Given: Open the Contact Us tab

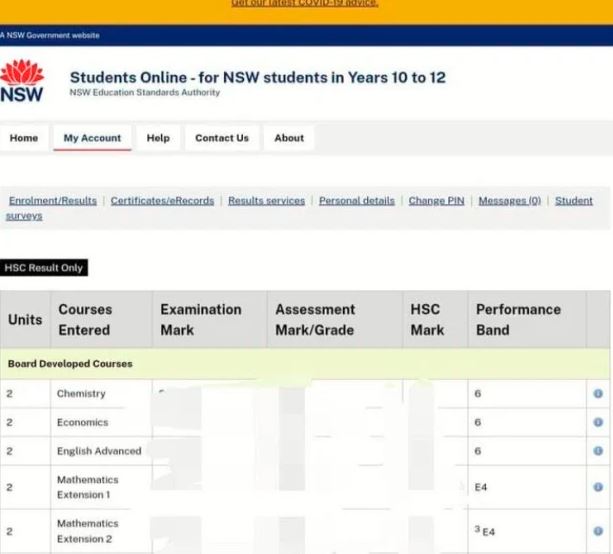Looking at the screenshot, I should (222, 138).
